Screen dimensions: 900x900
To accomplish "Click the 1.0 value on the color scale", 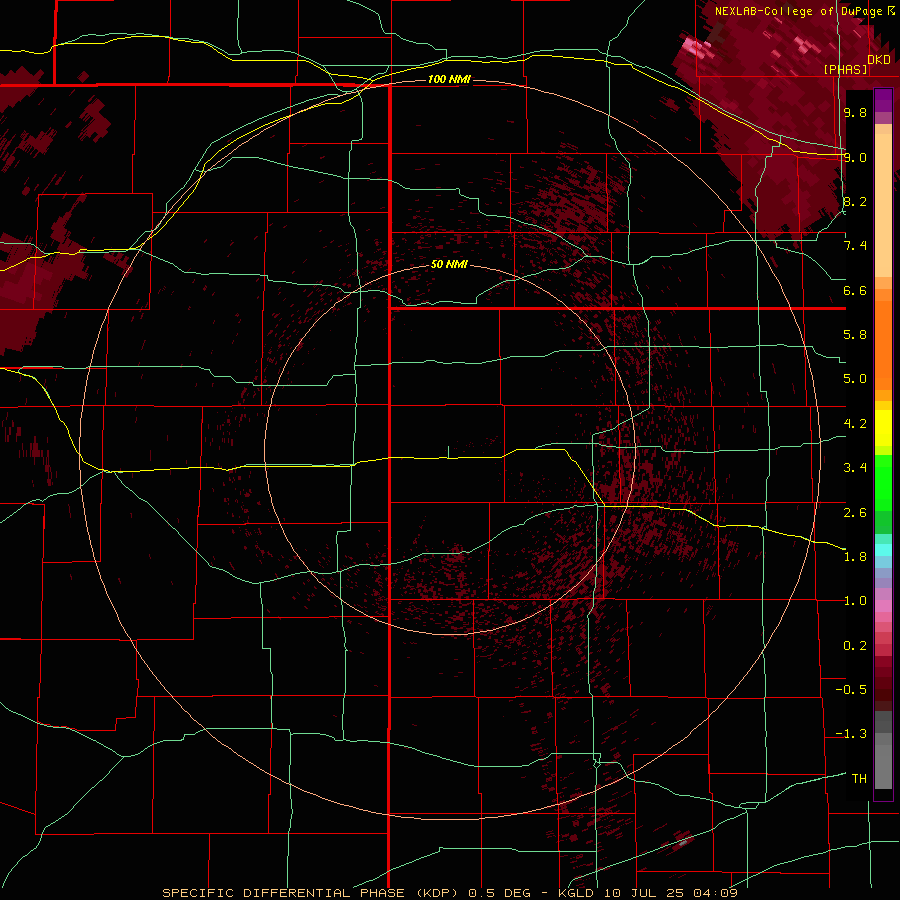I will (855, 601).
